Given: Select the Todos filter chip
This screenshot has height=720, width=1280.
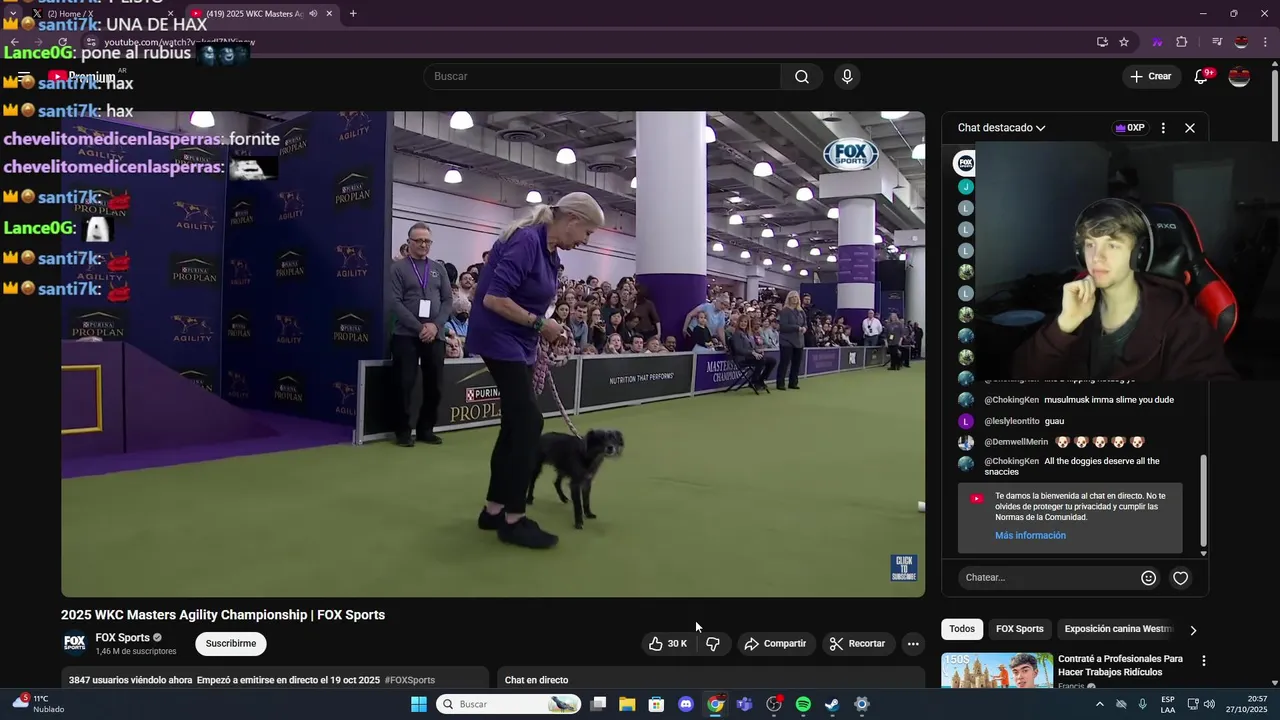Looking at the screenshot, I should click(x=962, y=629).
